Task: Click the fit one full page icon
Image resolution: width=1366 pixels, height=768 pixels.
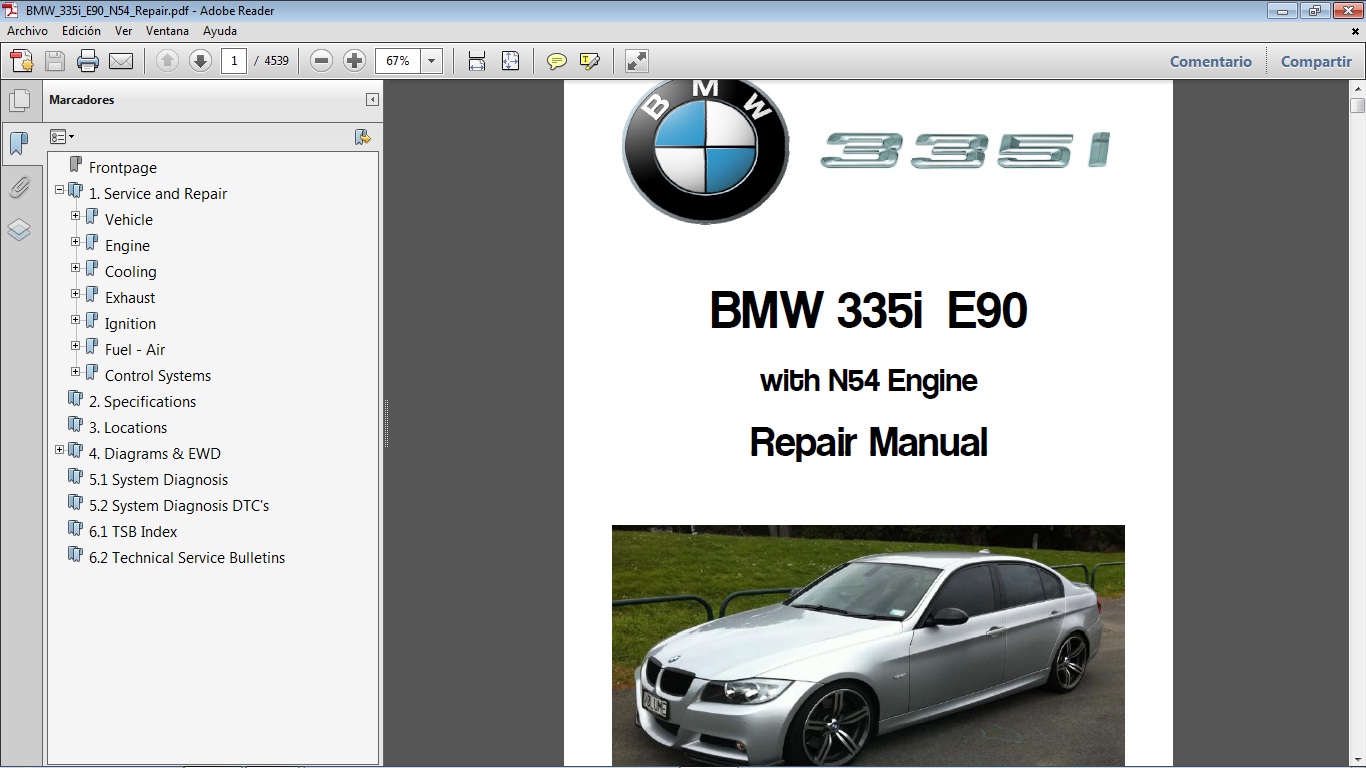Action: coord(510,61)
